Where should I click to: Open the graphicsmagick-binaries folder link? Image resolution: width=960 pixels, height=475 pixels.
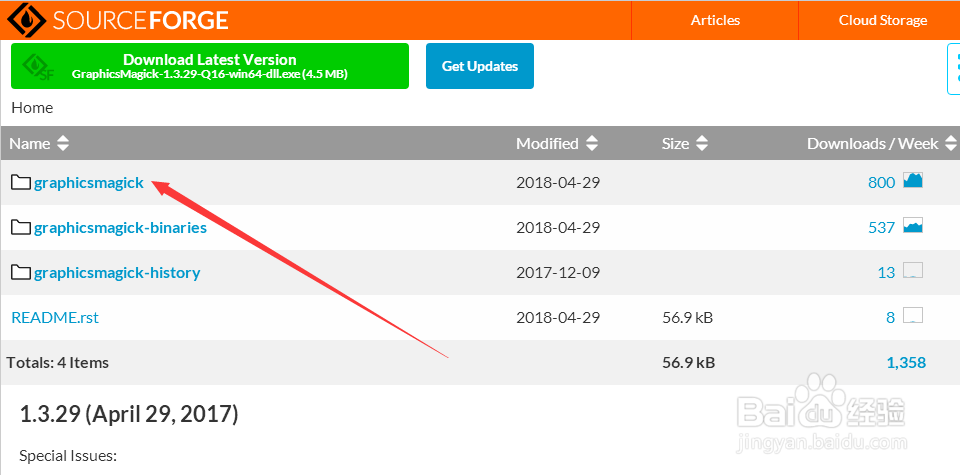(x=121, y=228)
